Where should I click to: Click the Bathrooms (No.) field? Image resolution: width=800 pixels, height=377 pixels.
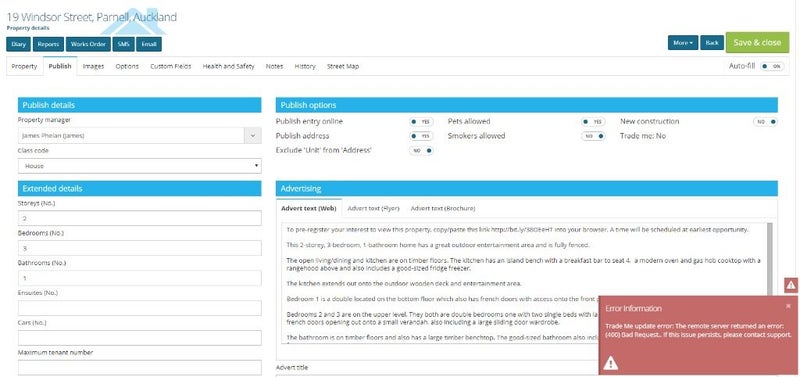[x=139, y=278]
